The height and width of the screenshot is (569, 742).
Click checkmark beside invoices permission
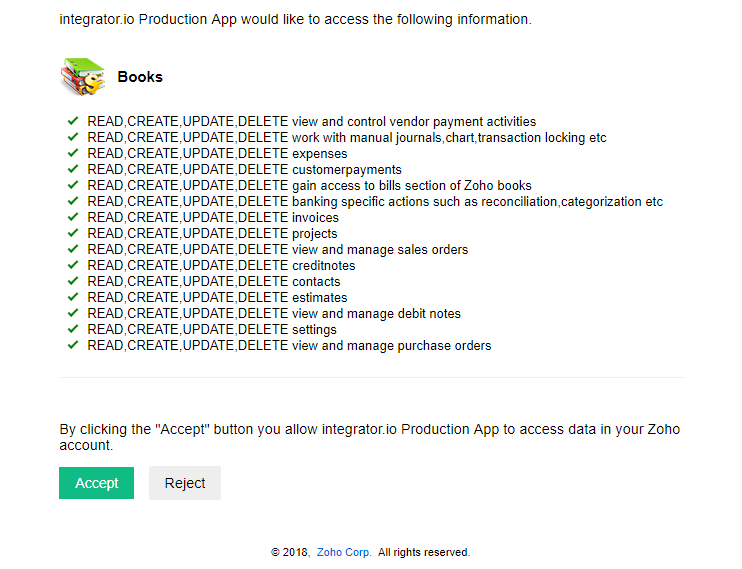tap(73, 217)
